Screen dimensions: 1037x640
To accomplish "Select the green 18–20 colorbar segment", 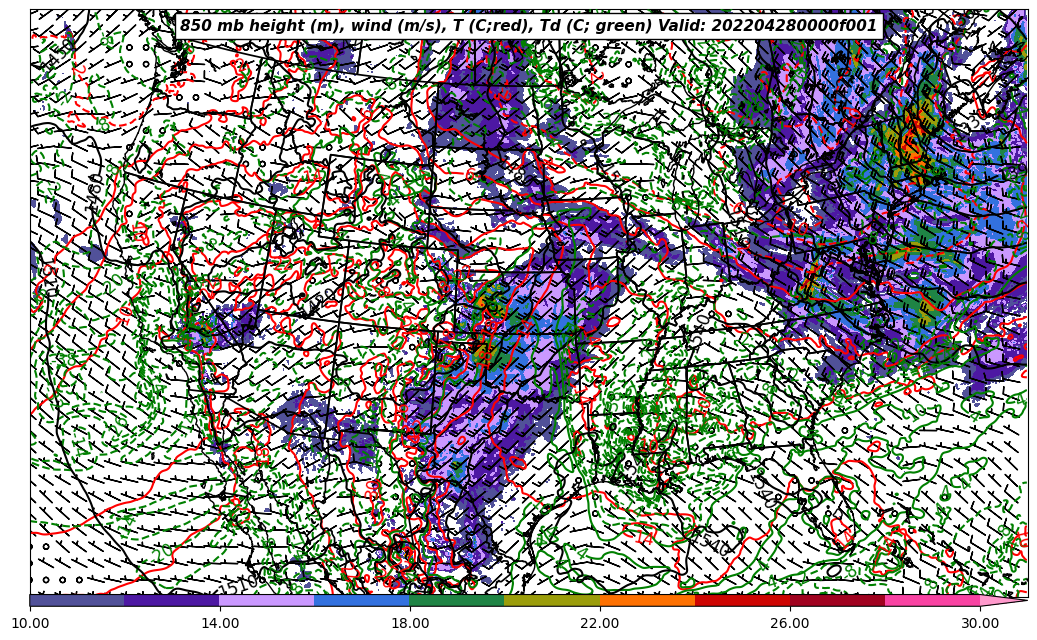I will [457, 600].
